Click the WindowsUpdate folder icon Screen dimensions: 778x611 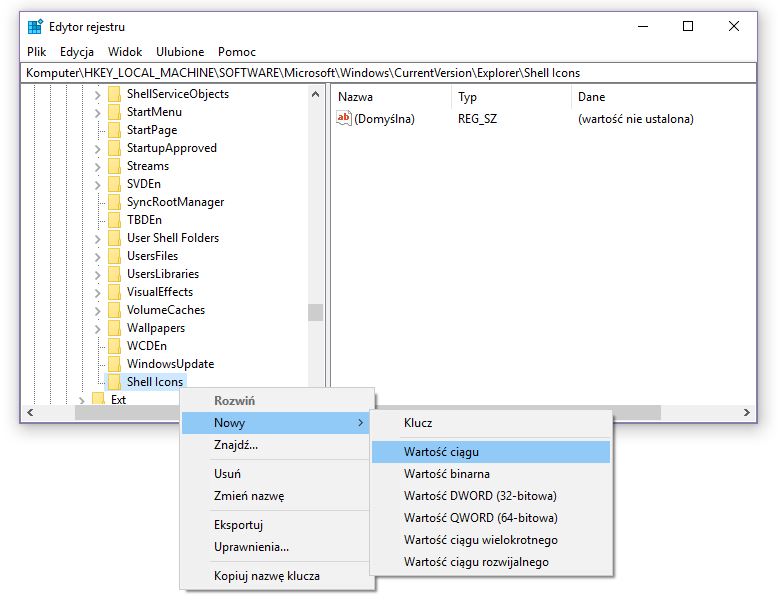(114, 364)
